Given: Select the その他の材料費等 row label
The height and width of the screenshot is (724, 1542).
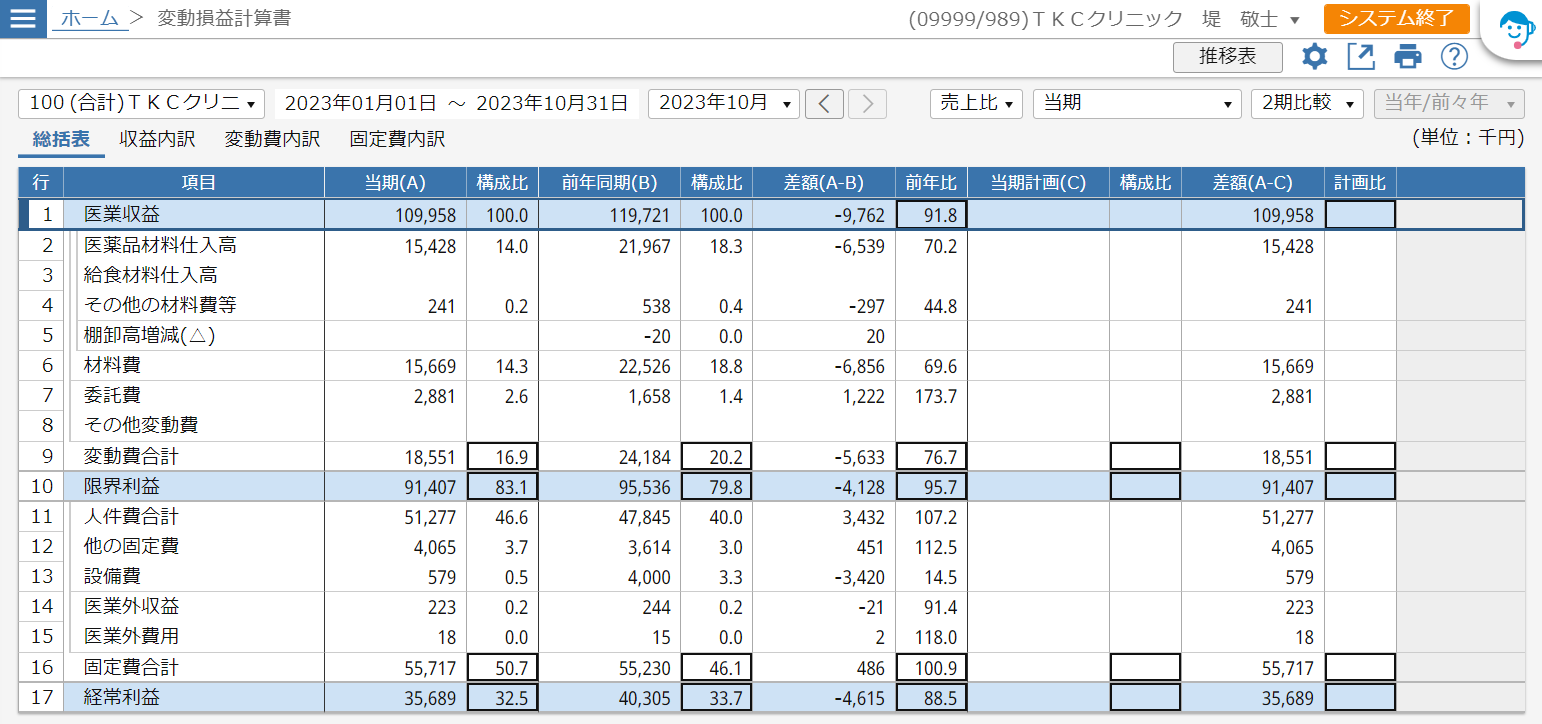Looking at the screenshot, I should click(x=160, y=305).
